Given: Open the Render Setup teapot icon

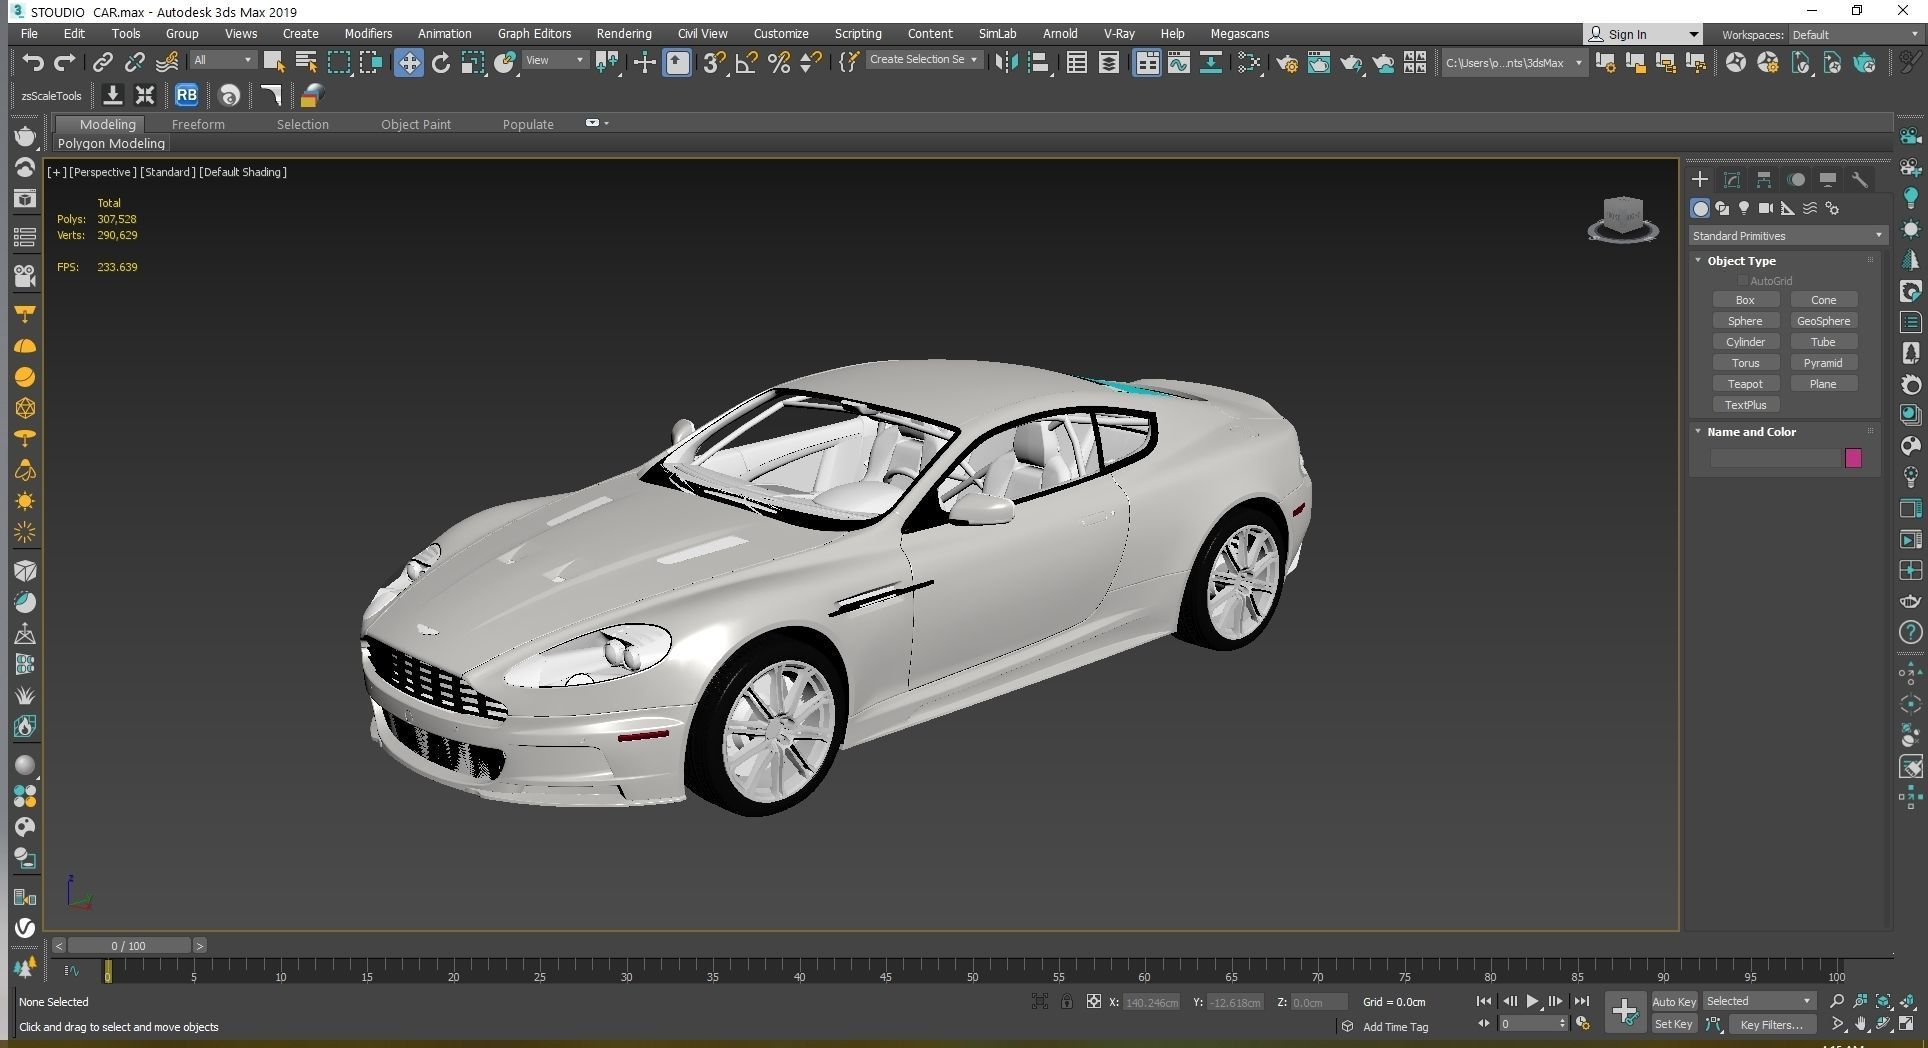Looking at the screenshot, I should point(1287,63).
